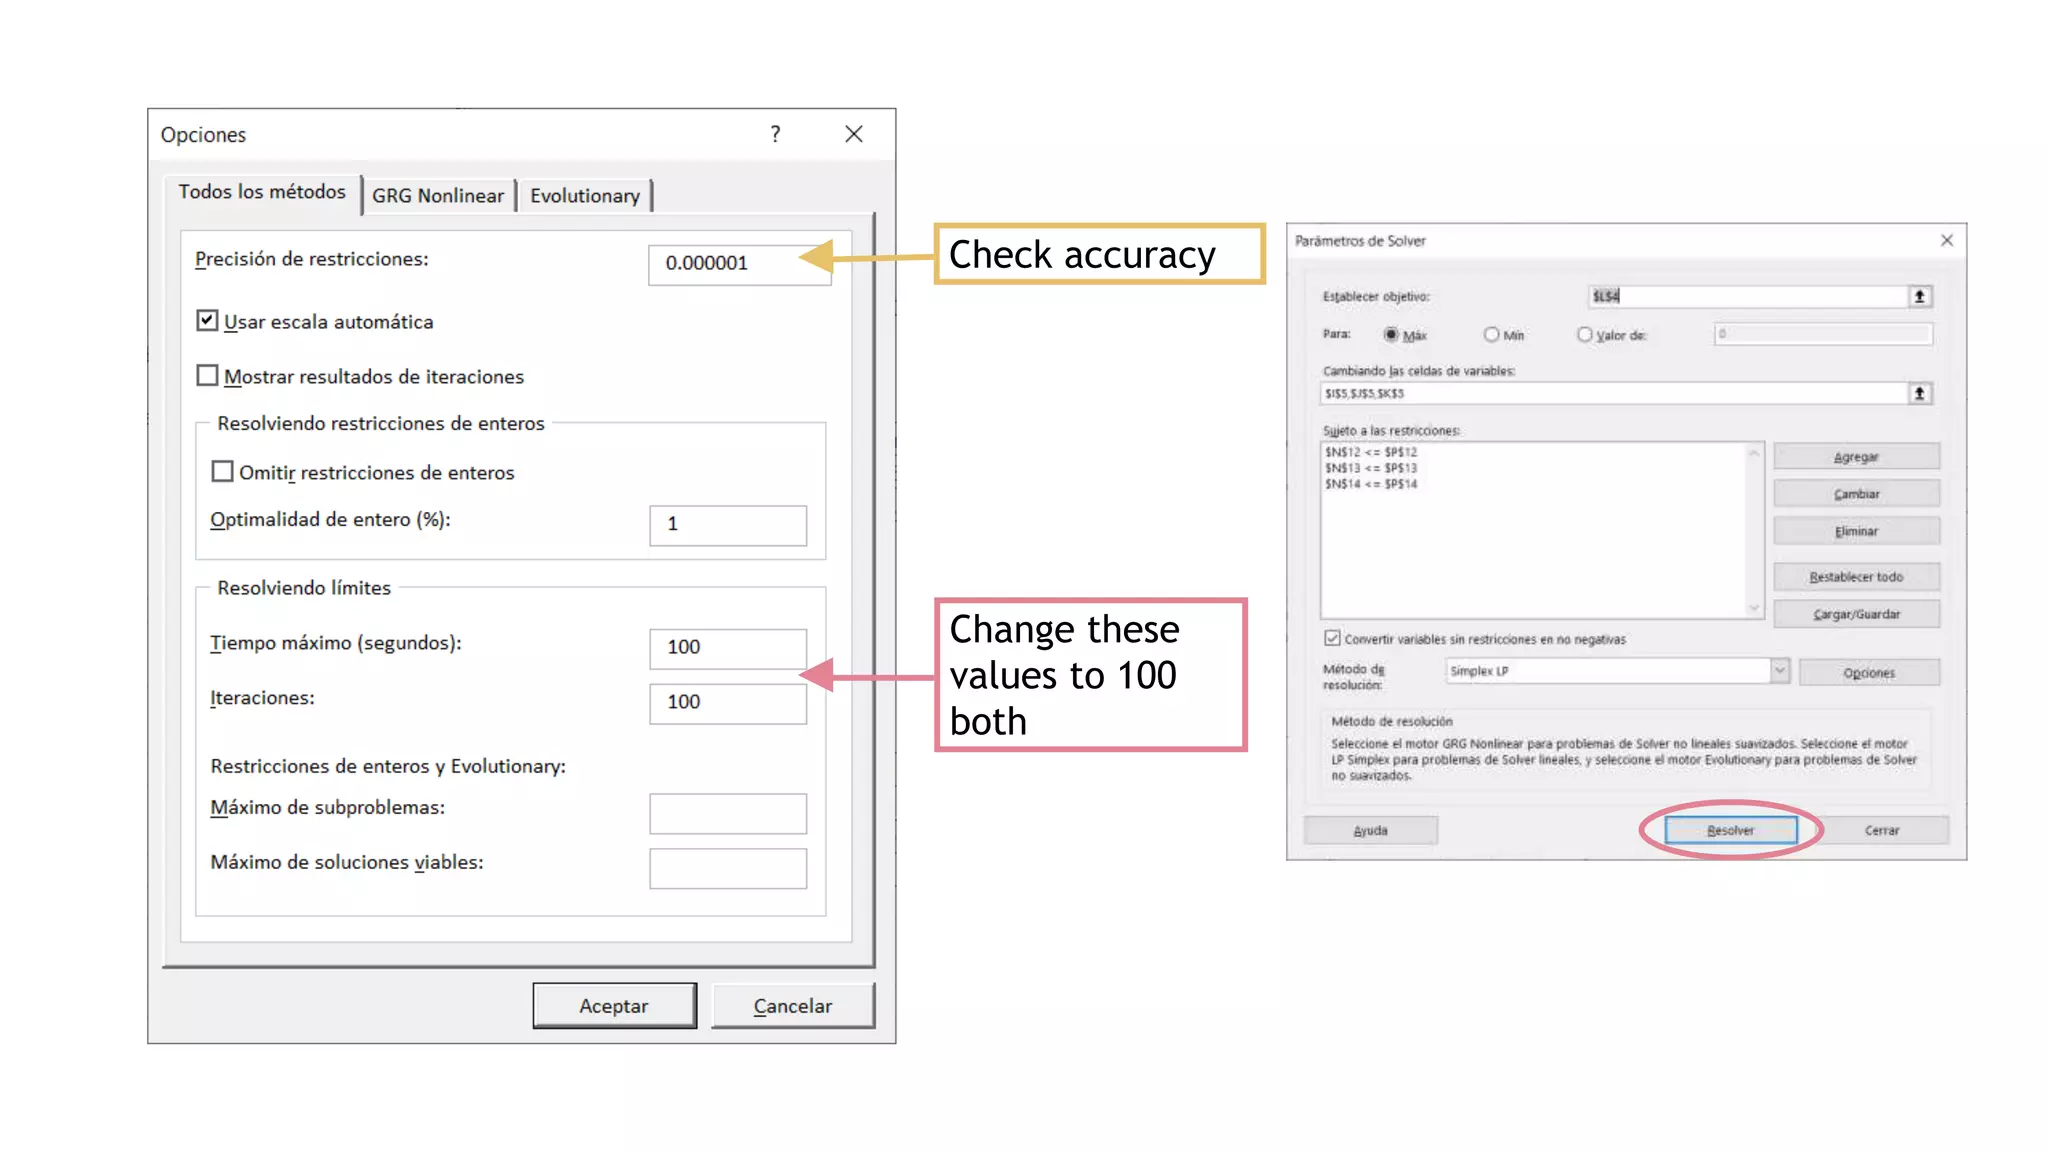Screen dimensions: 2048x1152
Task: Click the help question mark in Opciones
Action: 775,134
